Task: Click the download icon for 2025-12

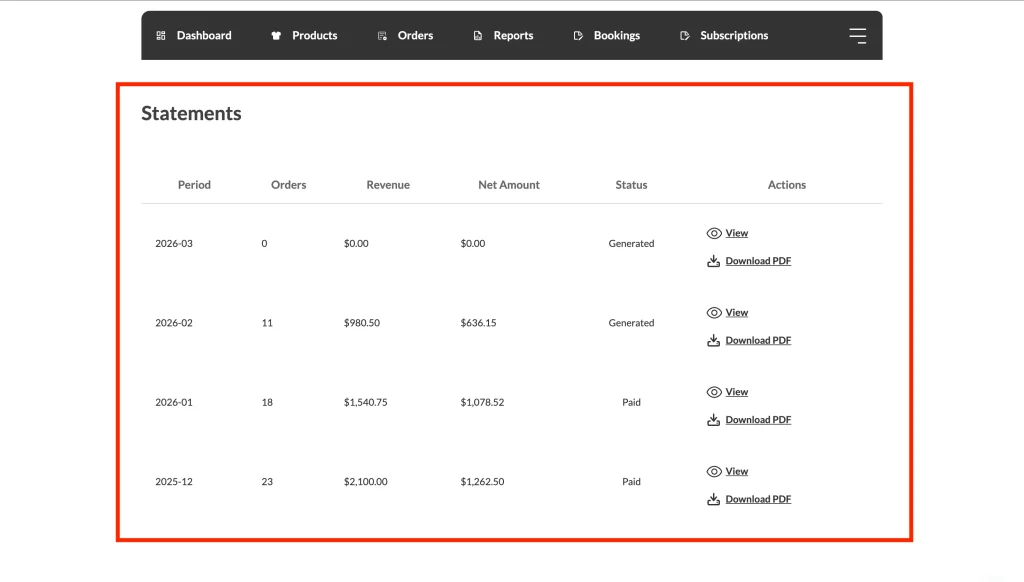Action: (x=713, y=499)
